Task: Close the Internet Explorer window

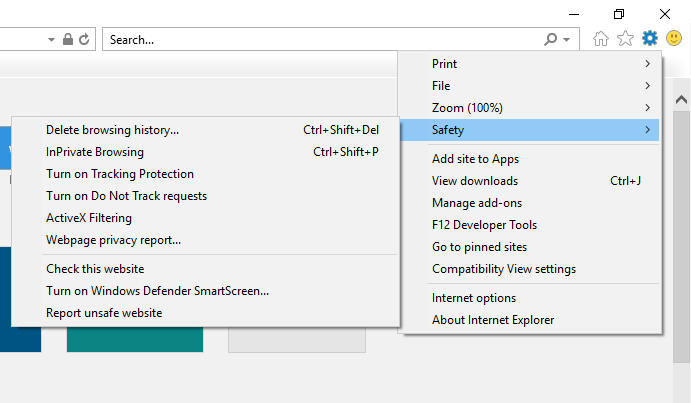Action: coord(665,14)
